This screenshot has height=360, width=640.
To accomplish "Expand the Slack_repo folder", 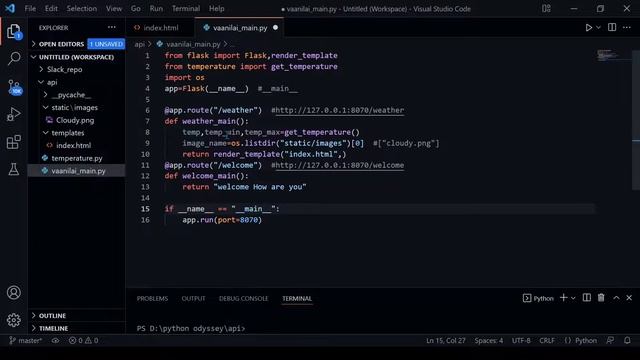I will pos(77,69).
